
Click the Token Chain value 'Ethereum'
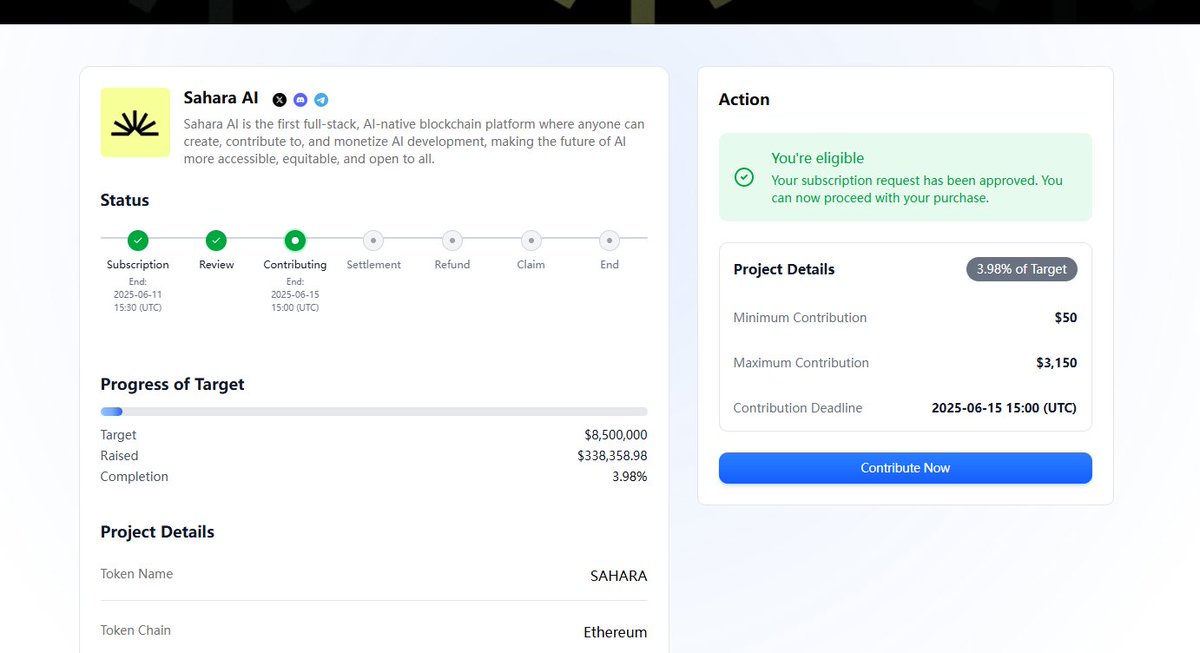tap(615, 632)
